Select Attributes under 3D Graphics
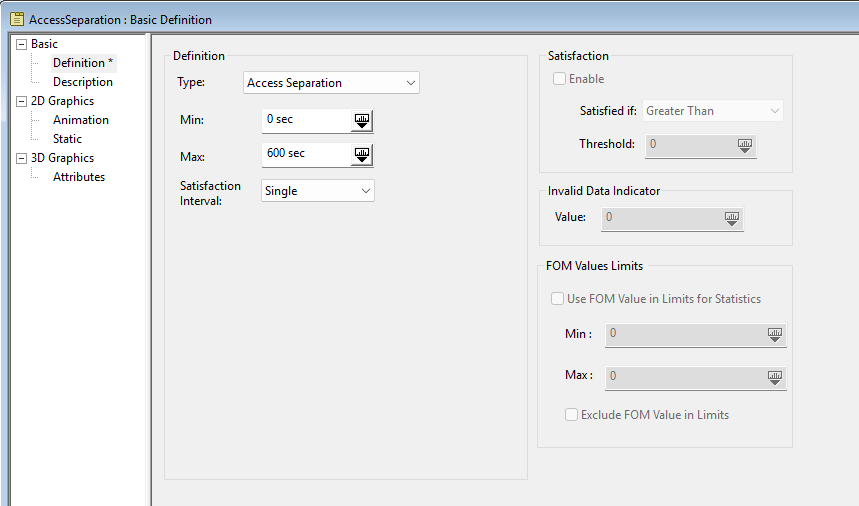This screenshot has width=859, height=506. [79, 177]
